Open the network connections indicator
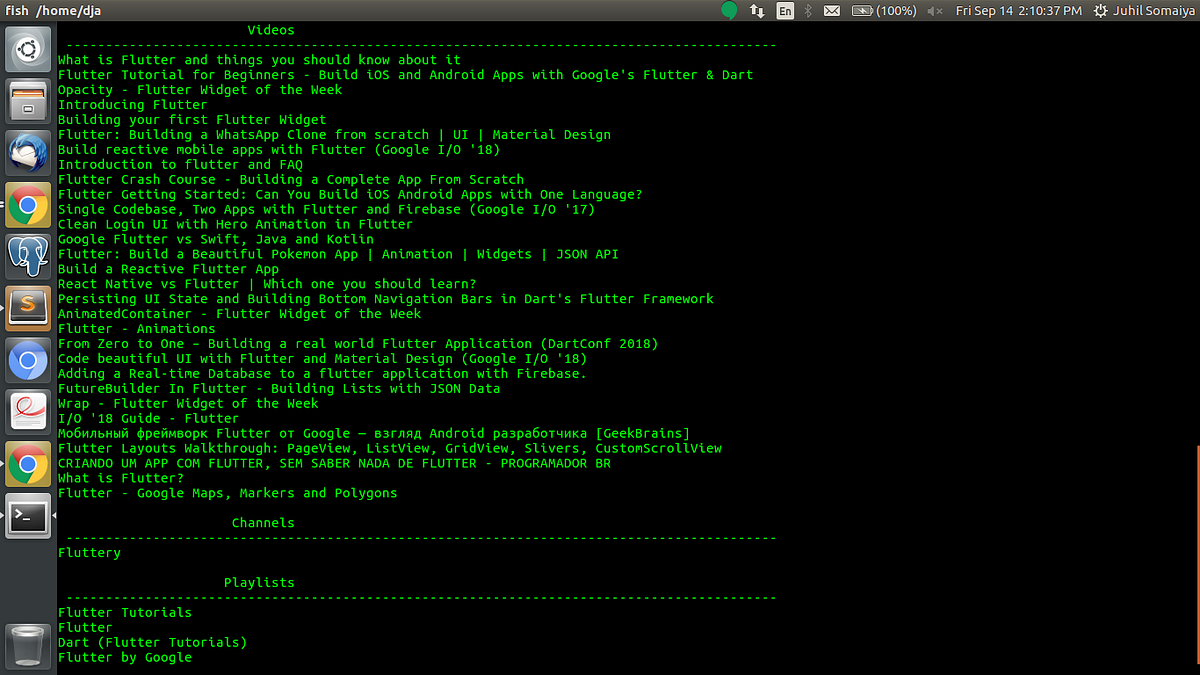This screenshot has width=1200, height=675. pyautogui.click(x=757, y=11)
